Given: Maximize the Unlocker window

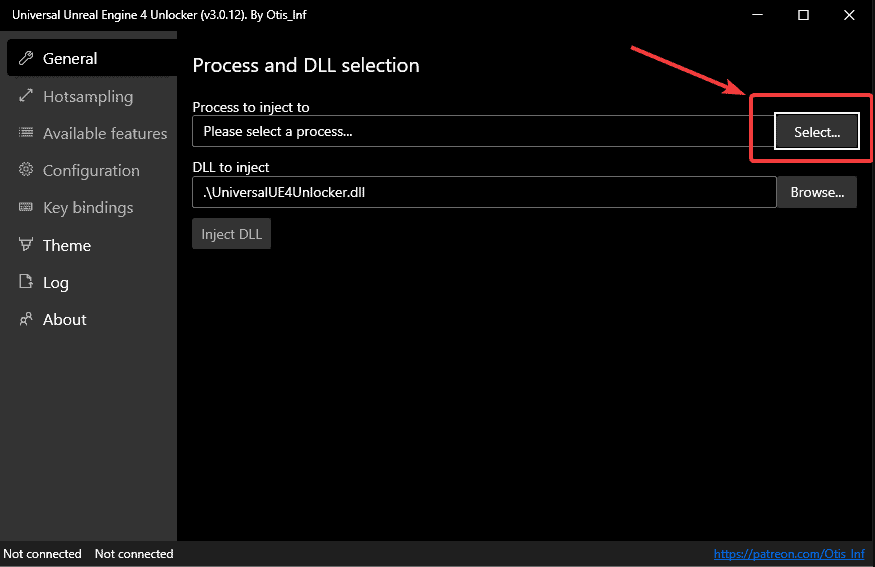Looking at the screenshot, I should point(803,15).
